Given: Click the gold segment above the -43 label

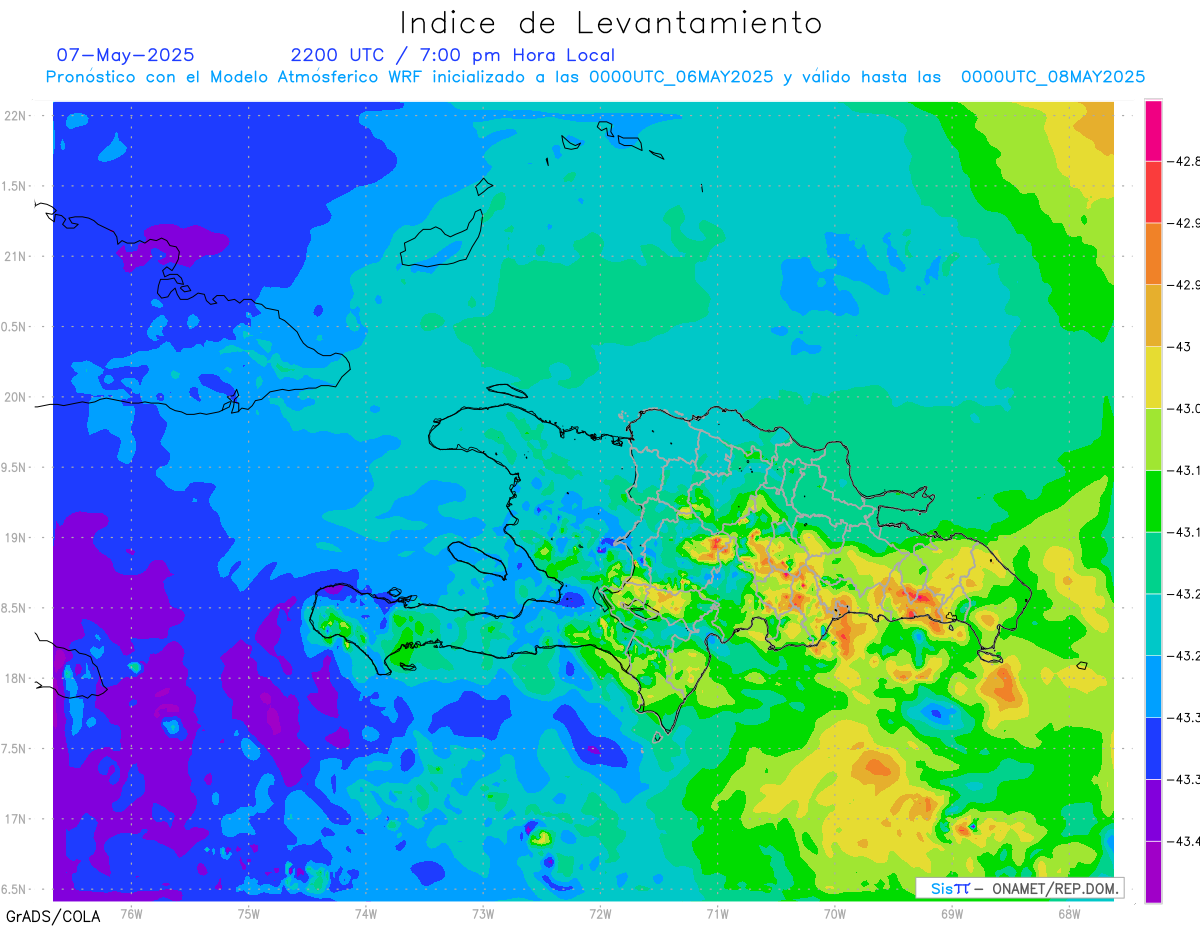Looking at the screenshot, I should pos(1153,316).
